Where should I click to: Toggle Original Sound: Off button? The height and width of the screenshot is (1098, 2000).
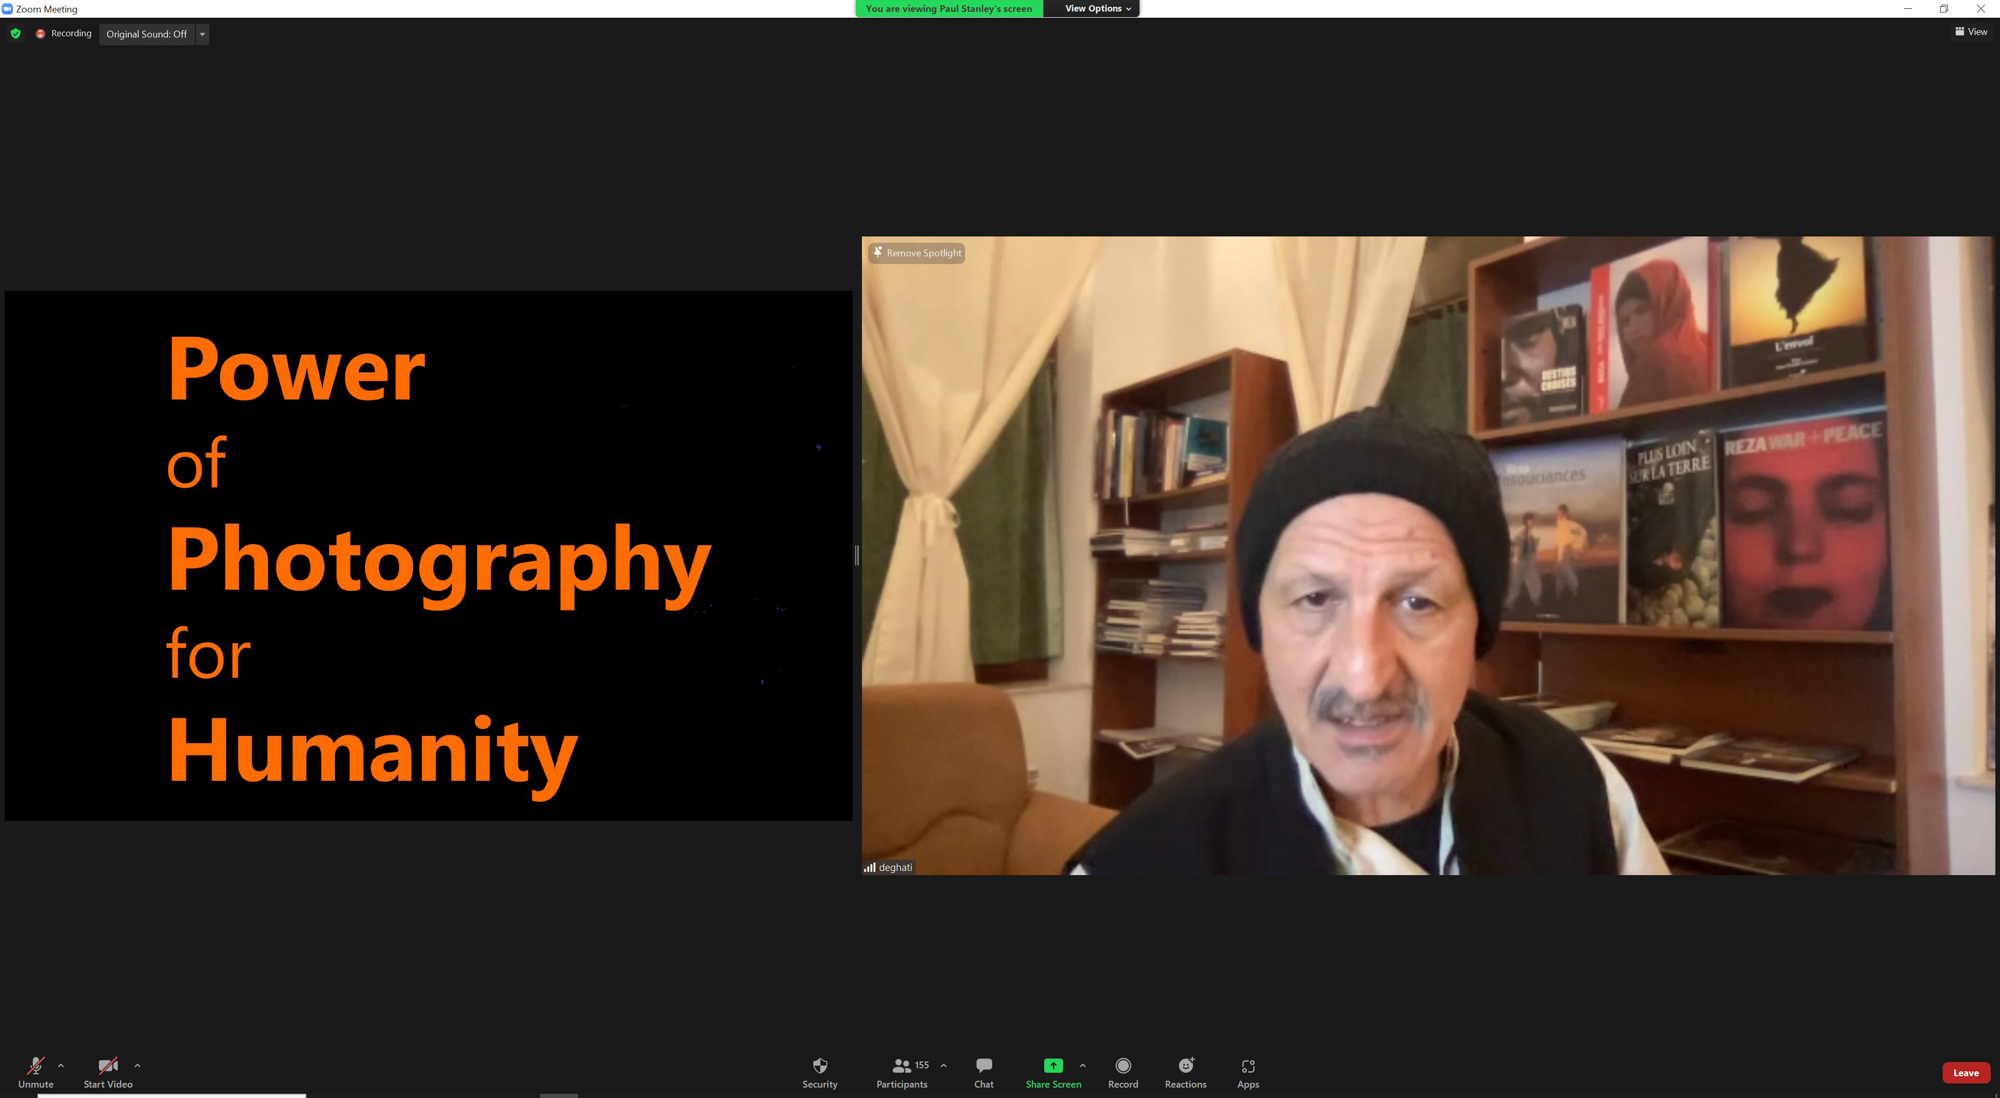[147, 34]
